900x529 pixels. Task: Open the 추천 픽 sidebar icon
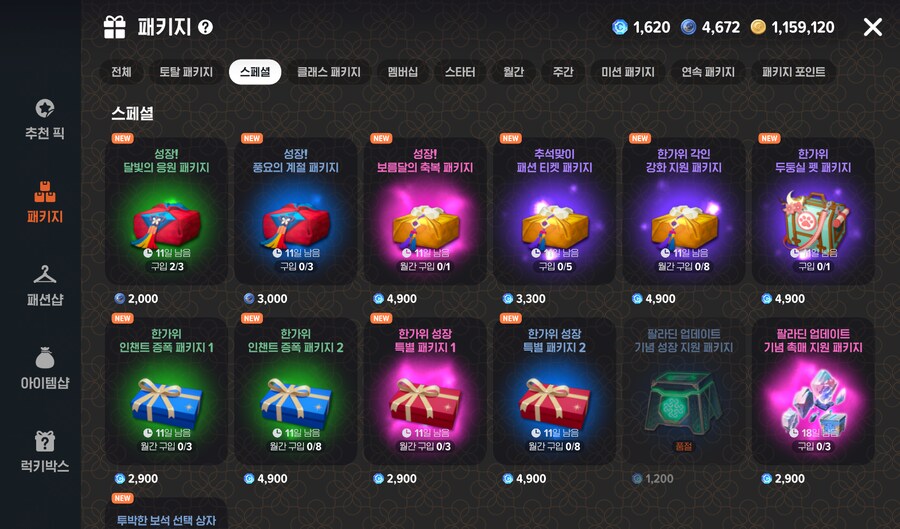click(x=45, y=108)
